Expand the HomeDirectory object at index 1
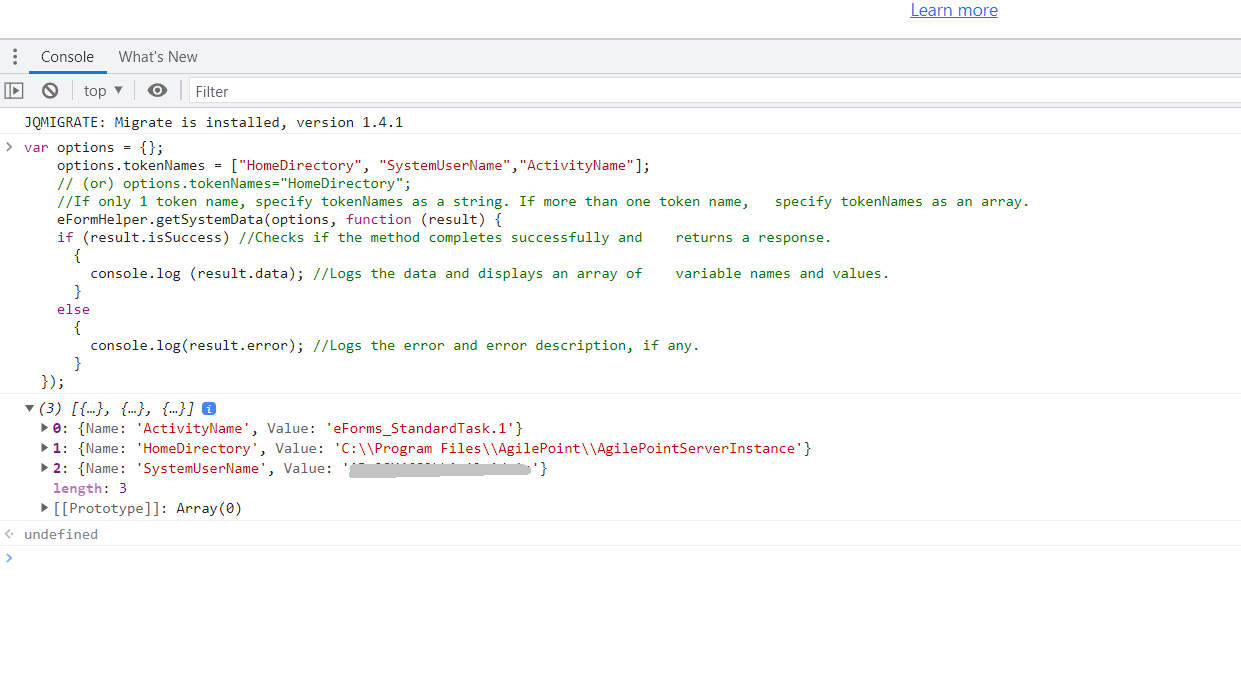Screen dimensions: 1241x688 44,448
